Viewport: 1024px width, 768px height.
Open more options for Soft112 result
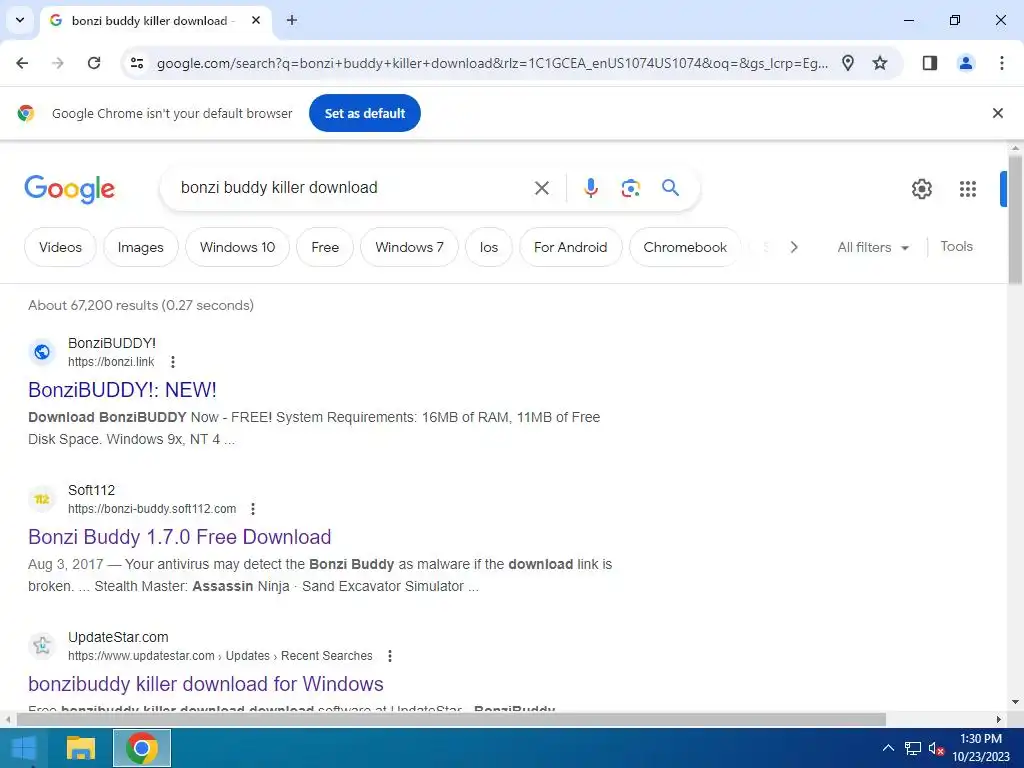pyautogui.click(x=253, y=509)
